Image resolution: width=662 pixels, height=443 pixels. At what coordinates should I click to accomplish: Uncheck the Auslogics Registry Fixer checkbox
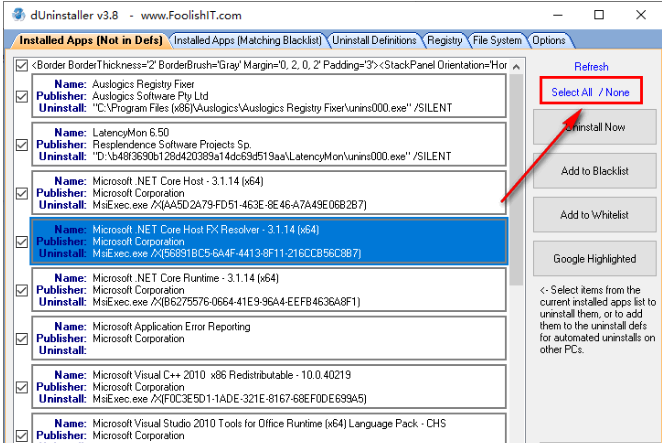22,97
